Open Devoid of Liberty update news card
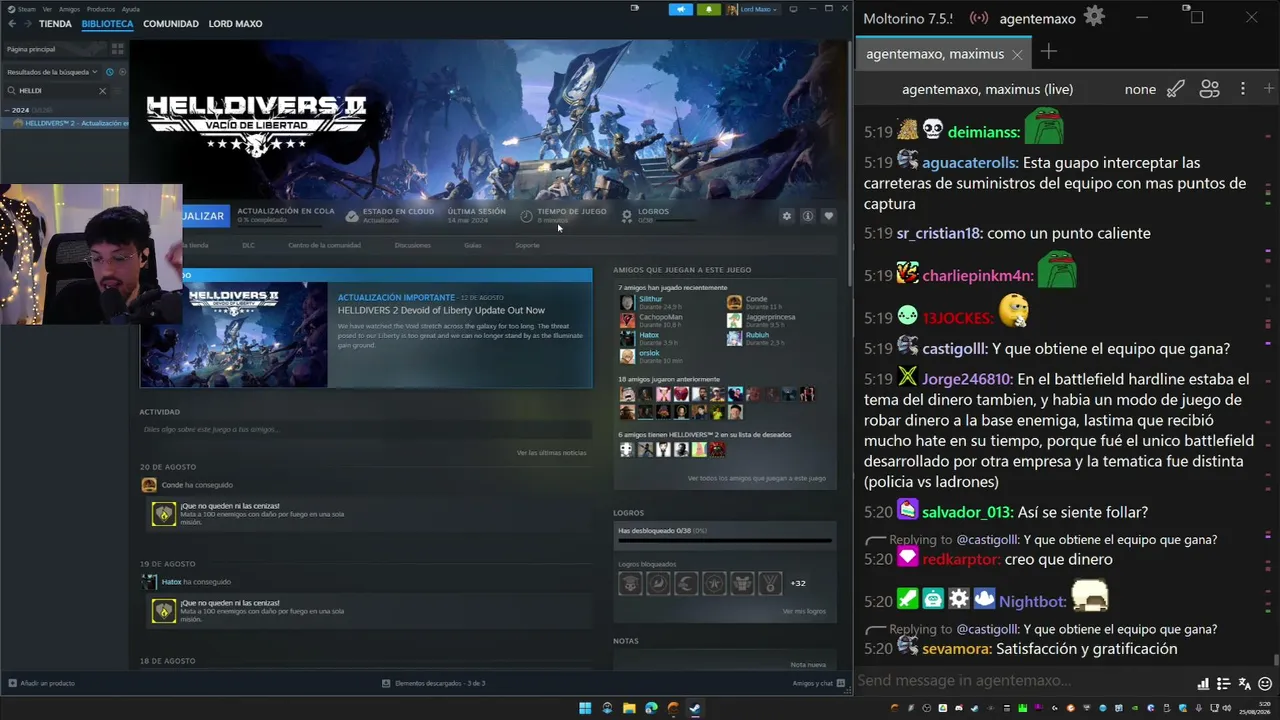Screen dimensions: 1280x720 366,328
